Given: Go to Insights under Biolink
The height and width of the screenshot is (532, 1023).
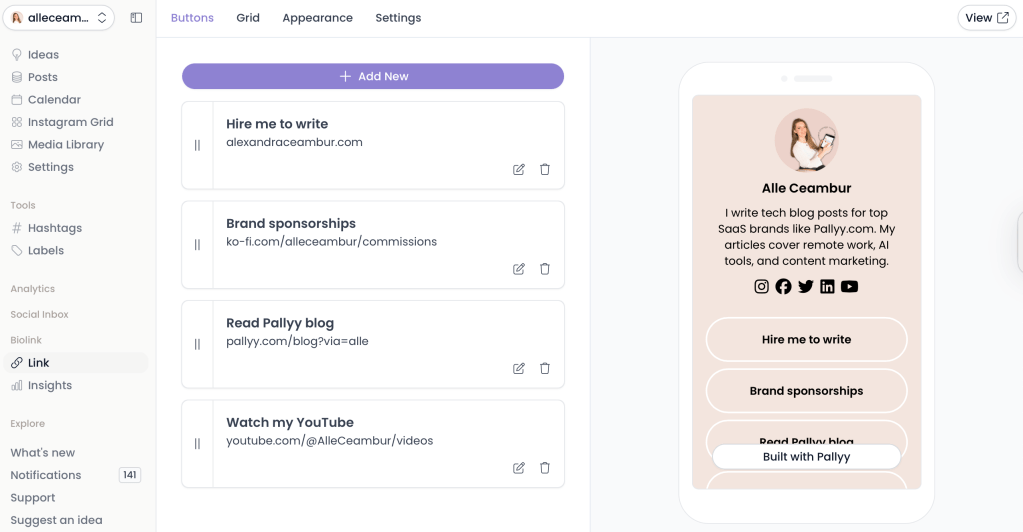Looking at the screenshot, I should 50,385.
